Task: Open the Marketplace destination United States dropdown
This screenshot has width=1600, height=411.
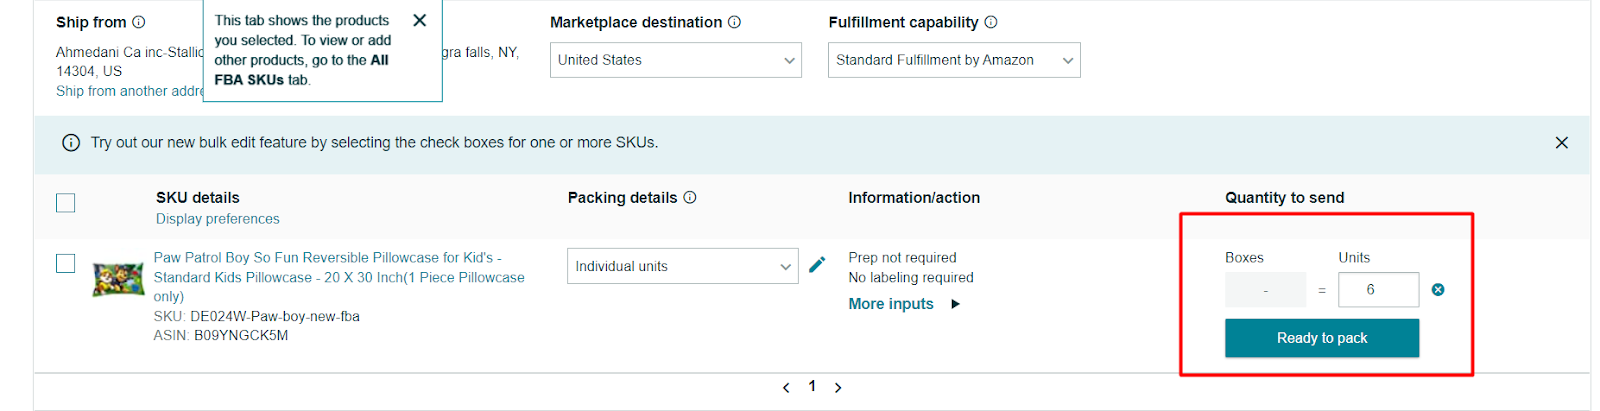Action: pos(675,60)
